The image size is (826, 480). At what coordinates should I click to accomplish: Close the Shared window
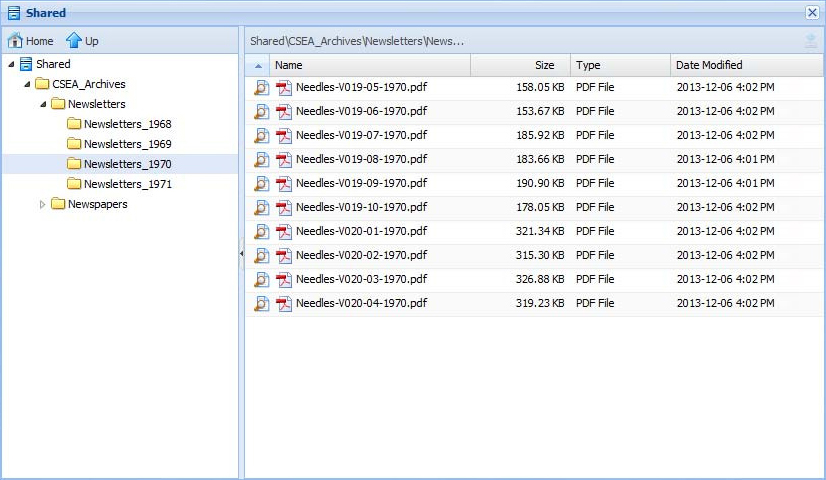point(812,13)
